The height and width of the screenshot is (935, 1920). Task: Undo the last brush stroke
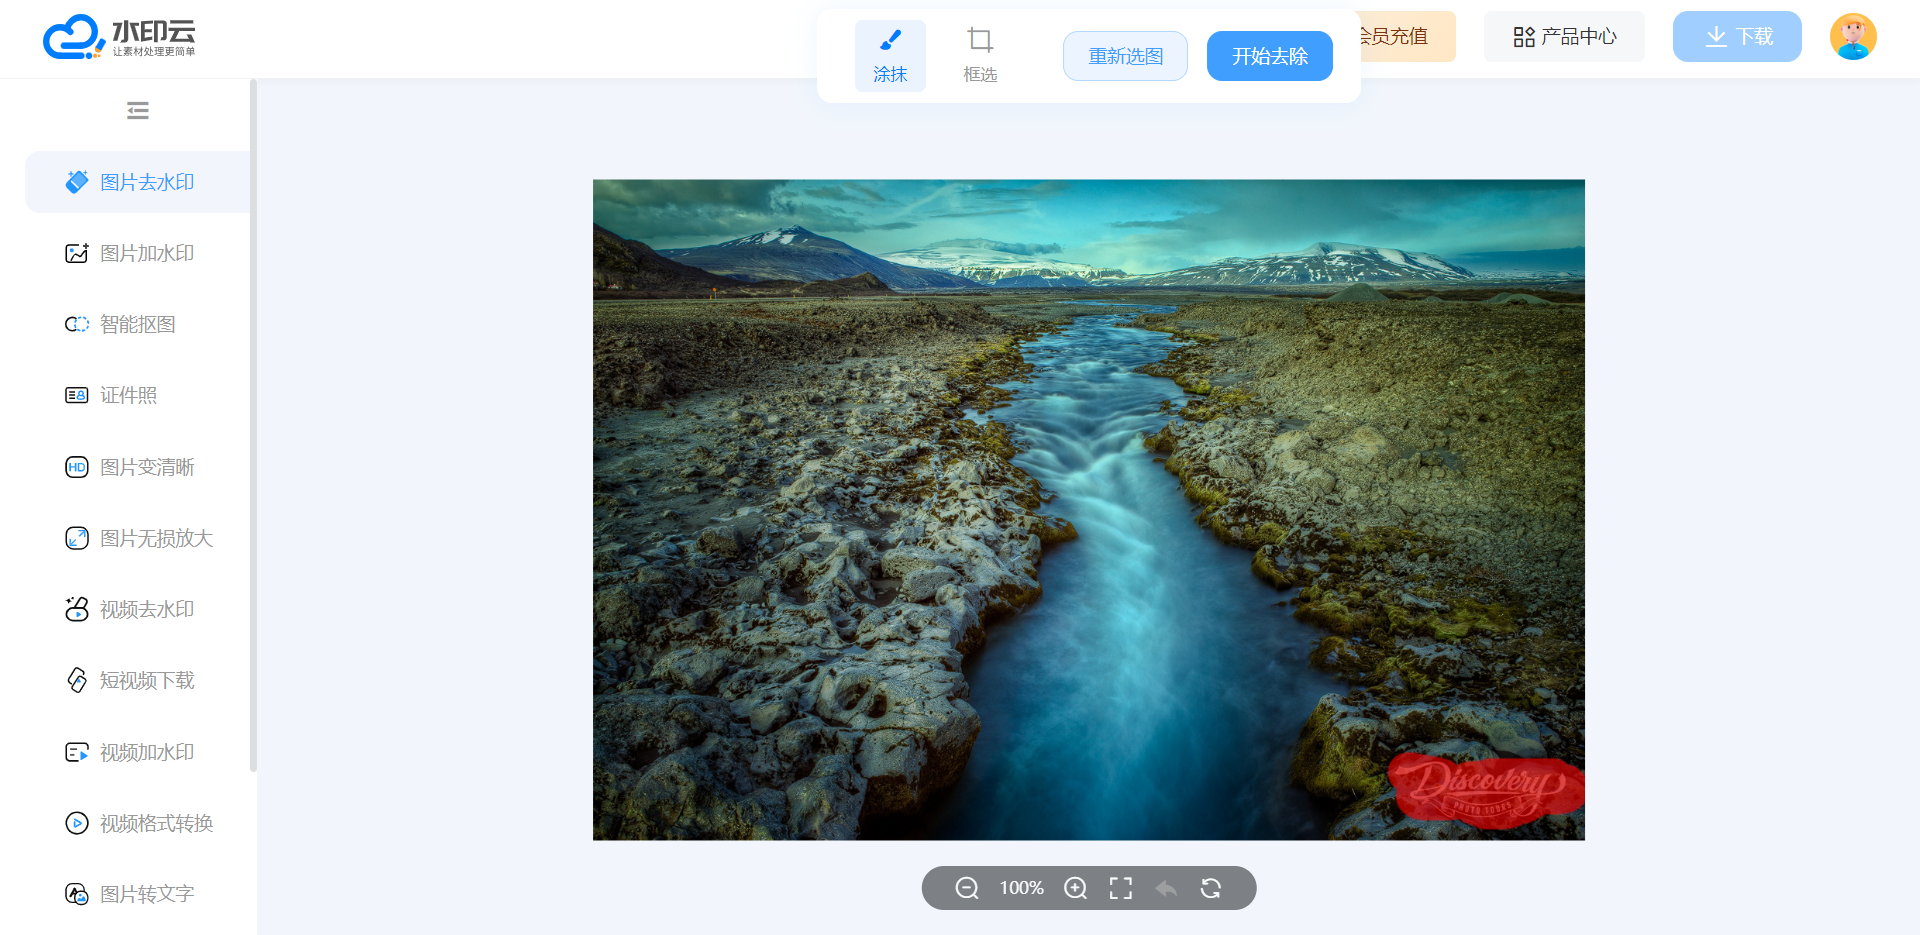1166,888
